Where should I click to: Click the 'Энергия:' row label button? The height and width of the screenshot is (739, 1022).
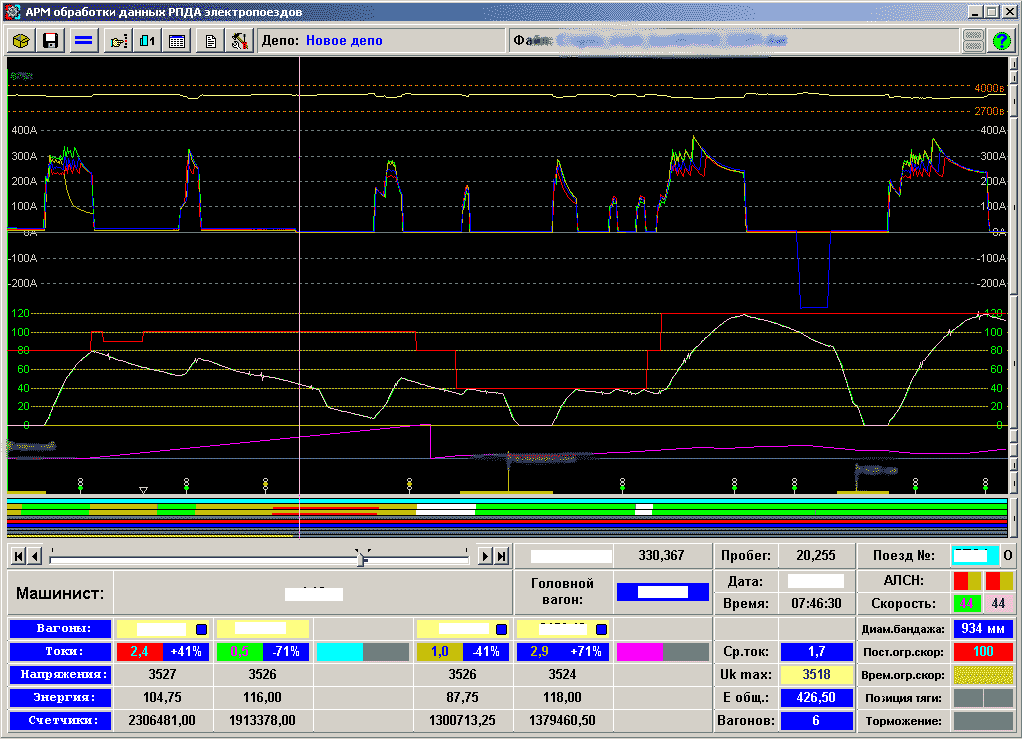coord(61,697)
